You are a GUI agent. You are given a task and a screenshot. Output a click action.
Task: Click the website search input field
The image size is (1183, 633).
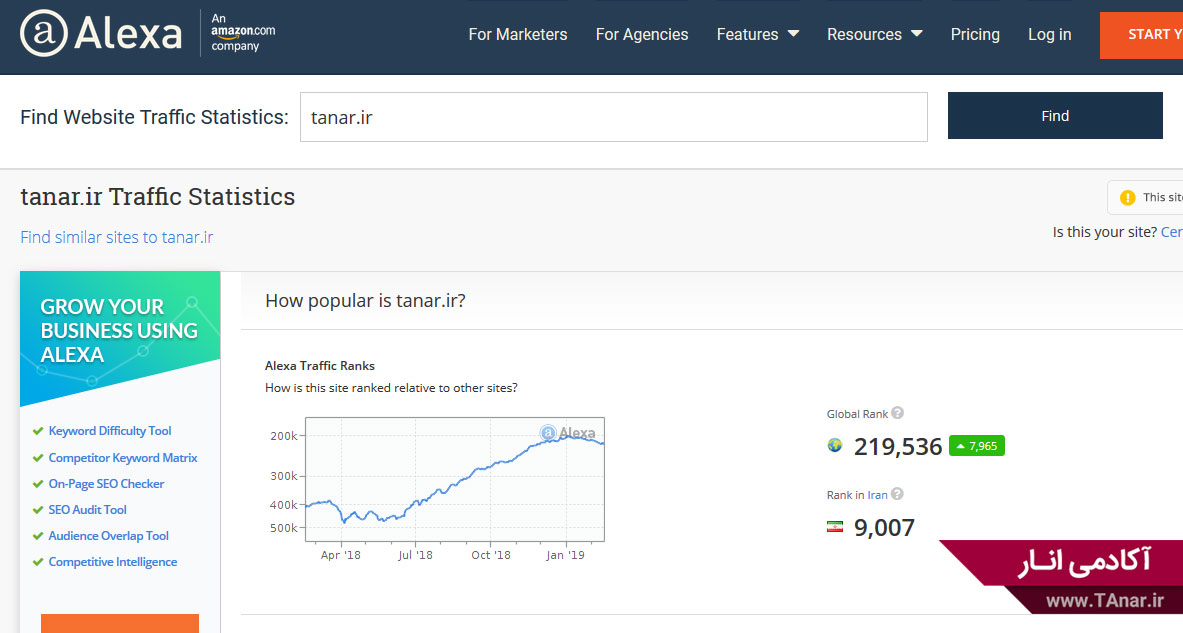[x=613, y=117]
